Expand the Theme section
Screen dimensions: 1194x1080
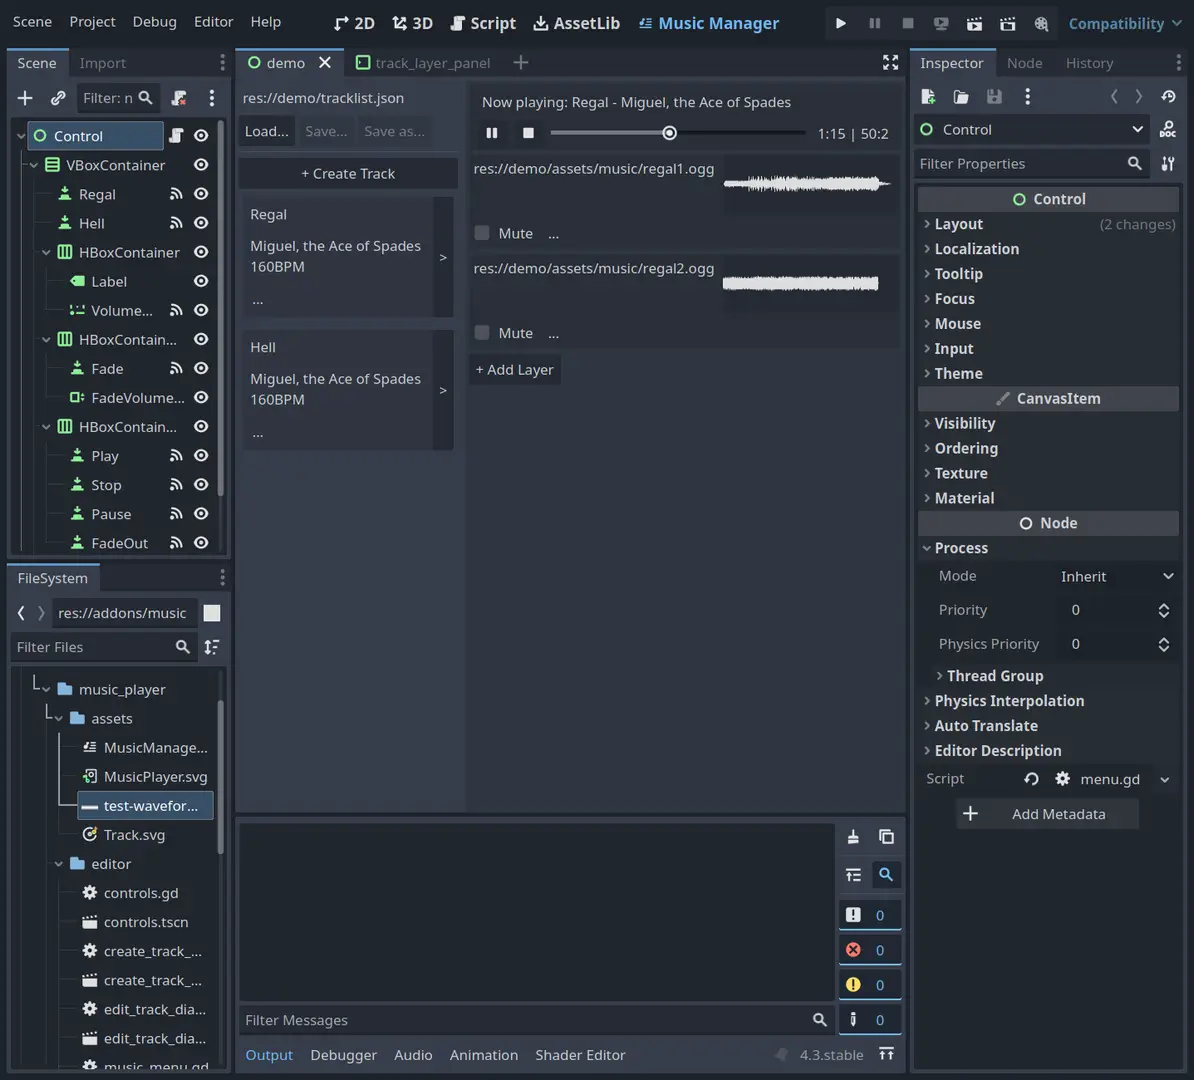[x=1048, y=373]
